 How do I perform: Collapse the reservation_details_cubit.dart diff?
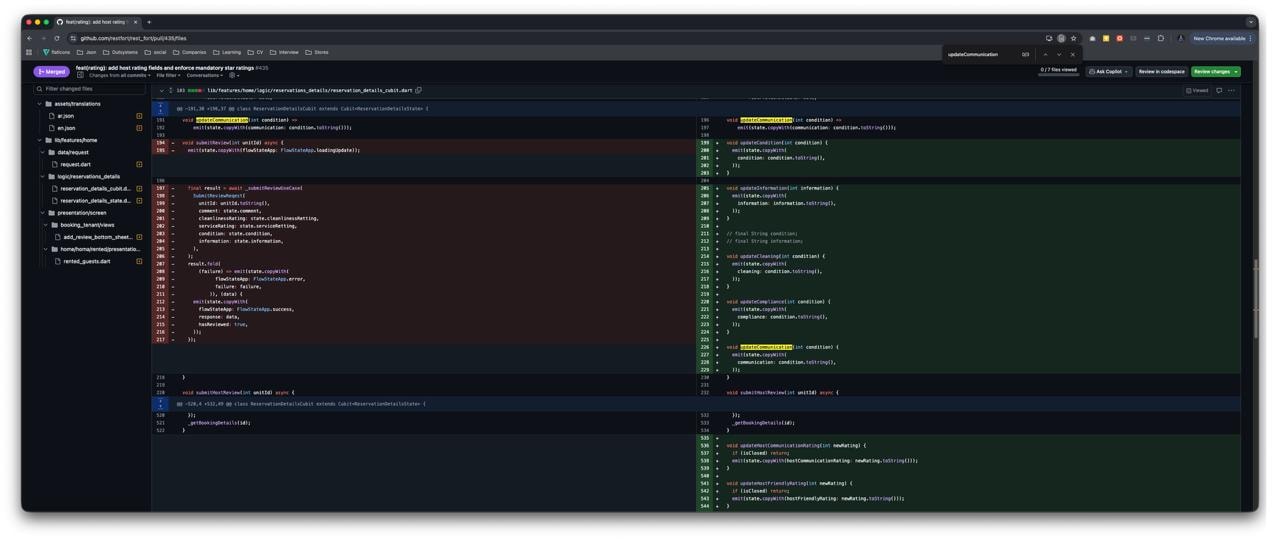pos(161,90)
